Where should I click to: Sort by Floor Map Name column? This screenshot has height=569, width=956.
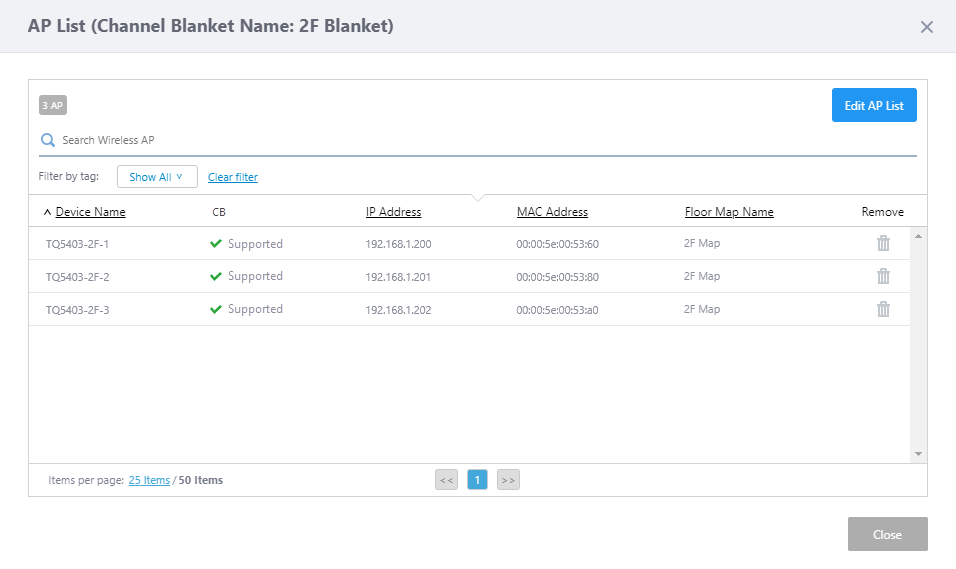729,212
